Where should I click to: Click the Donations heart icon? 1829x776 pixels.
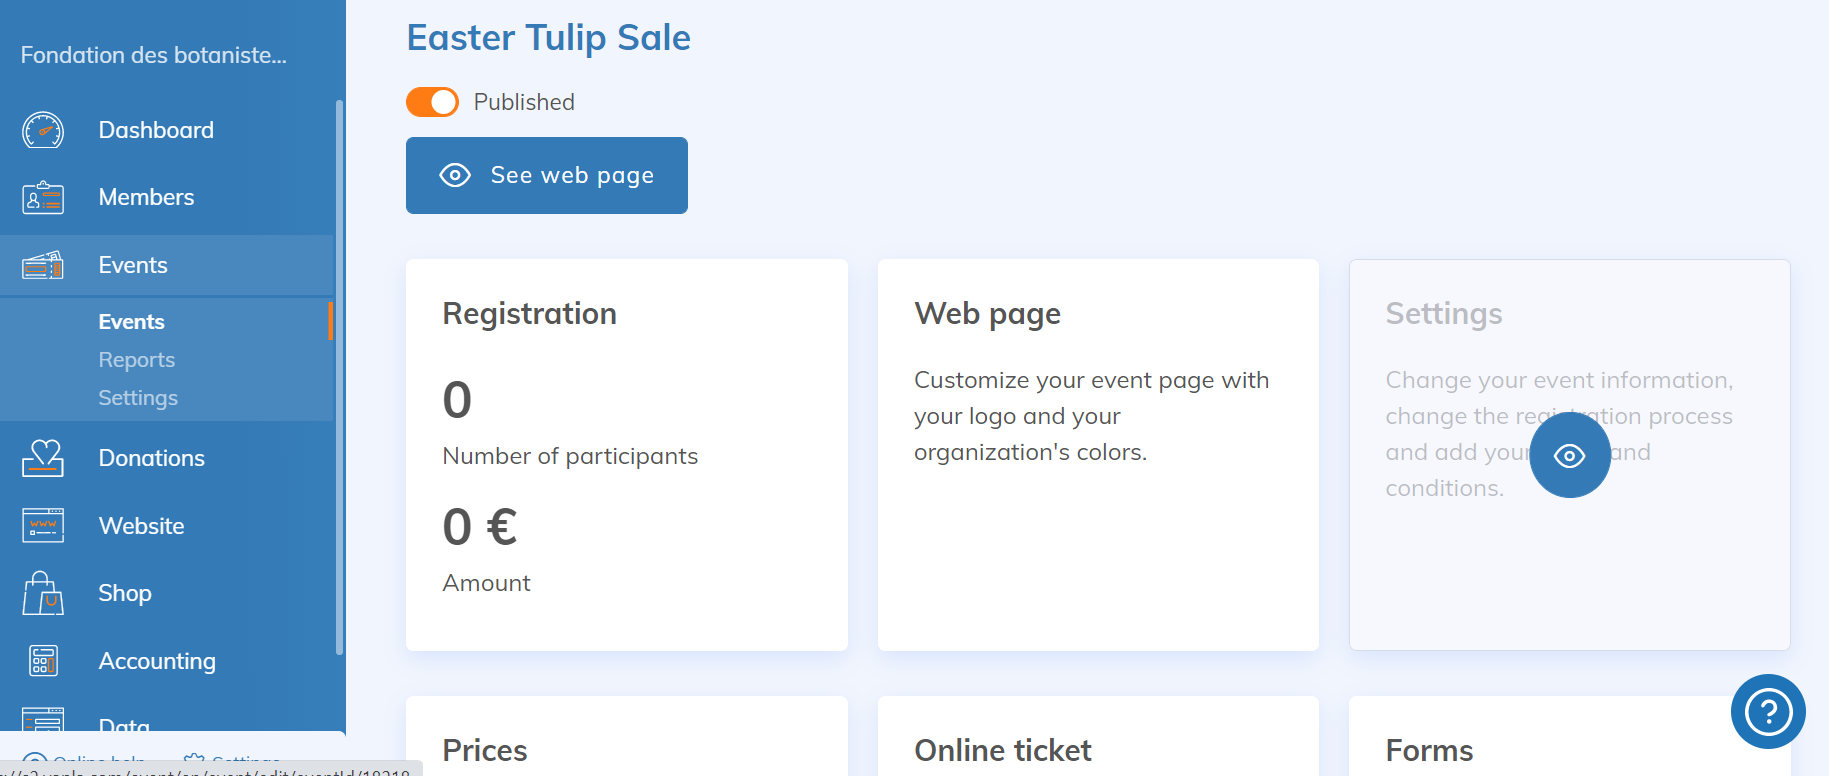pyautogui.click(x=43, y=458)
